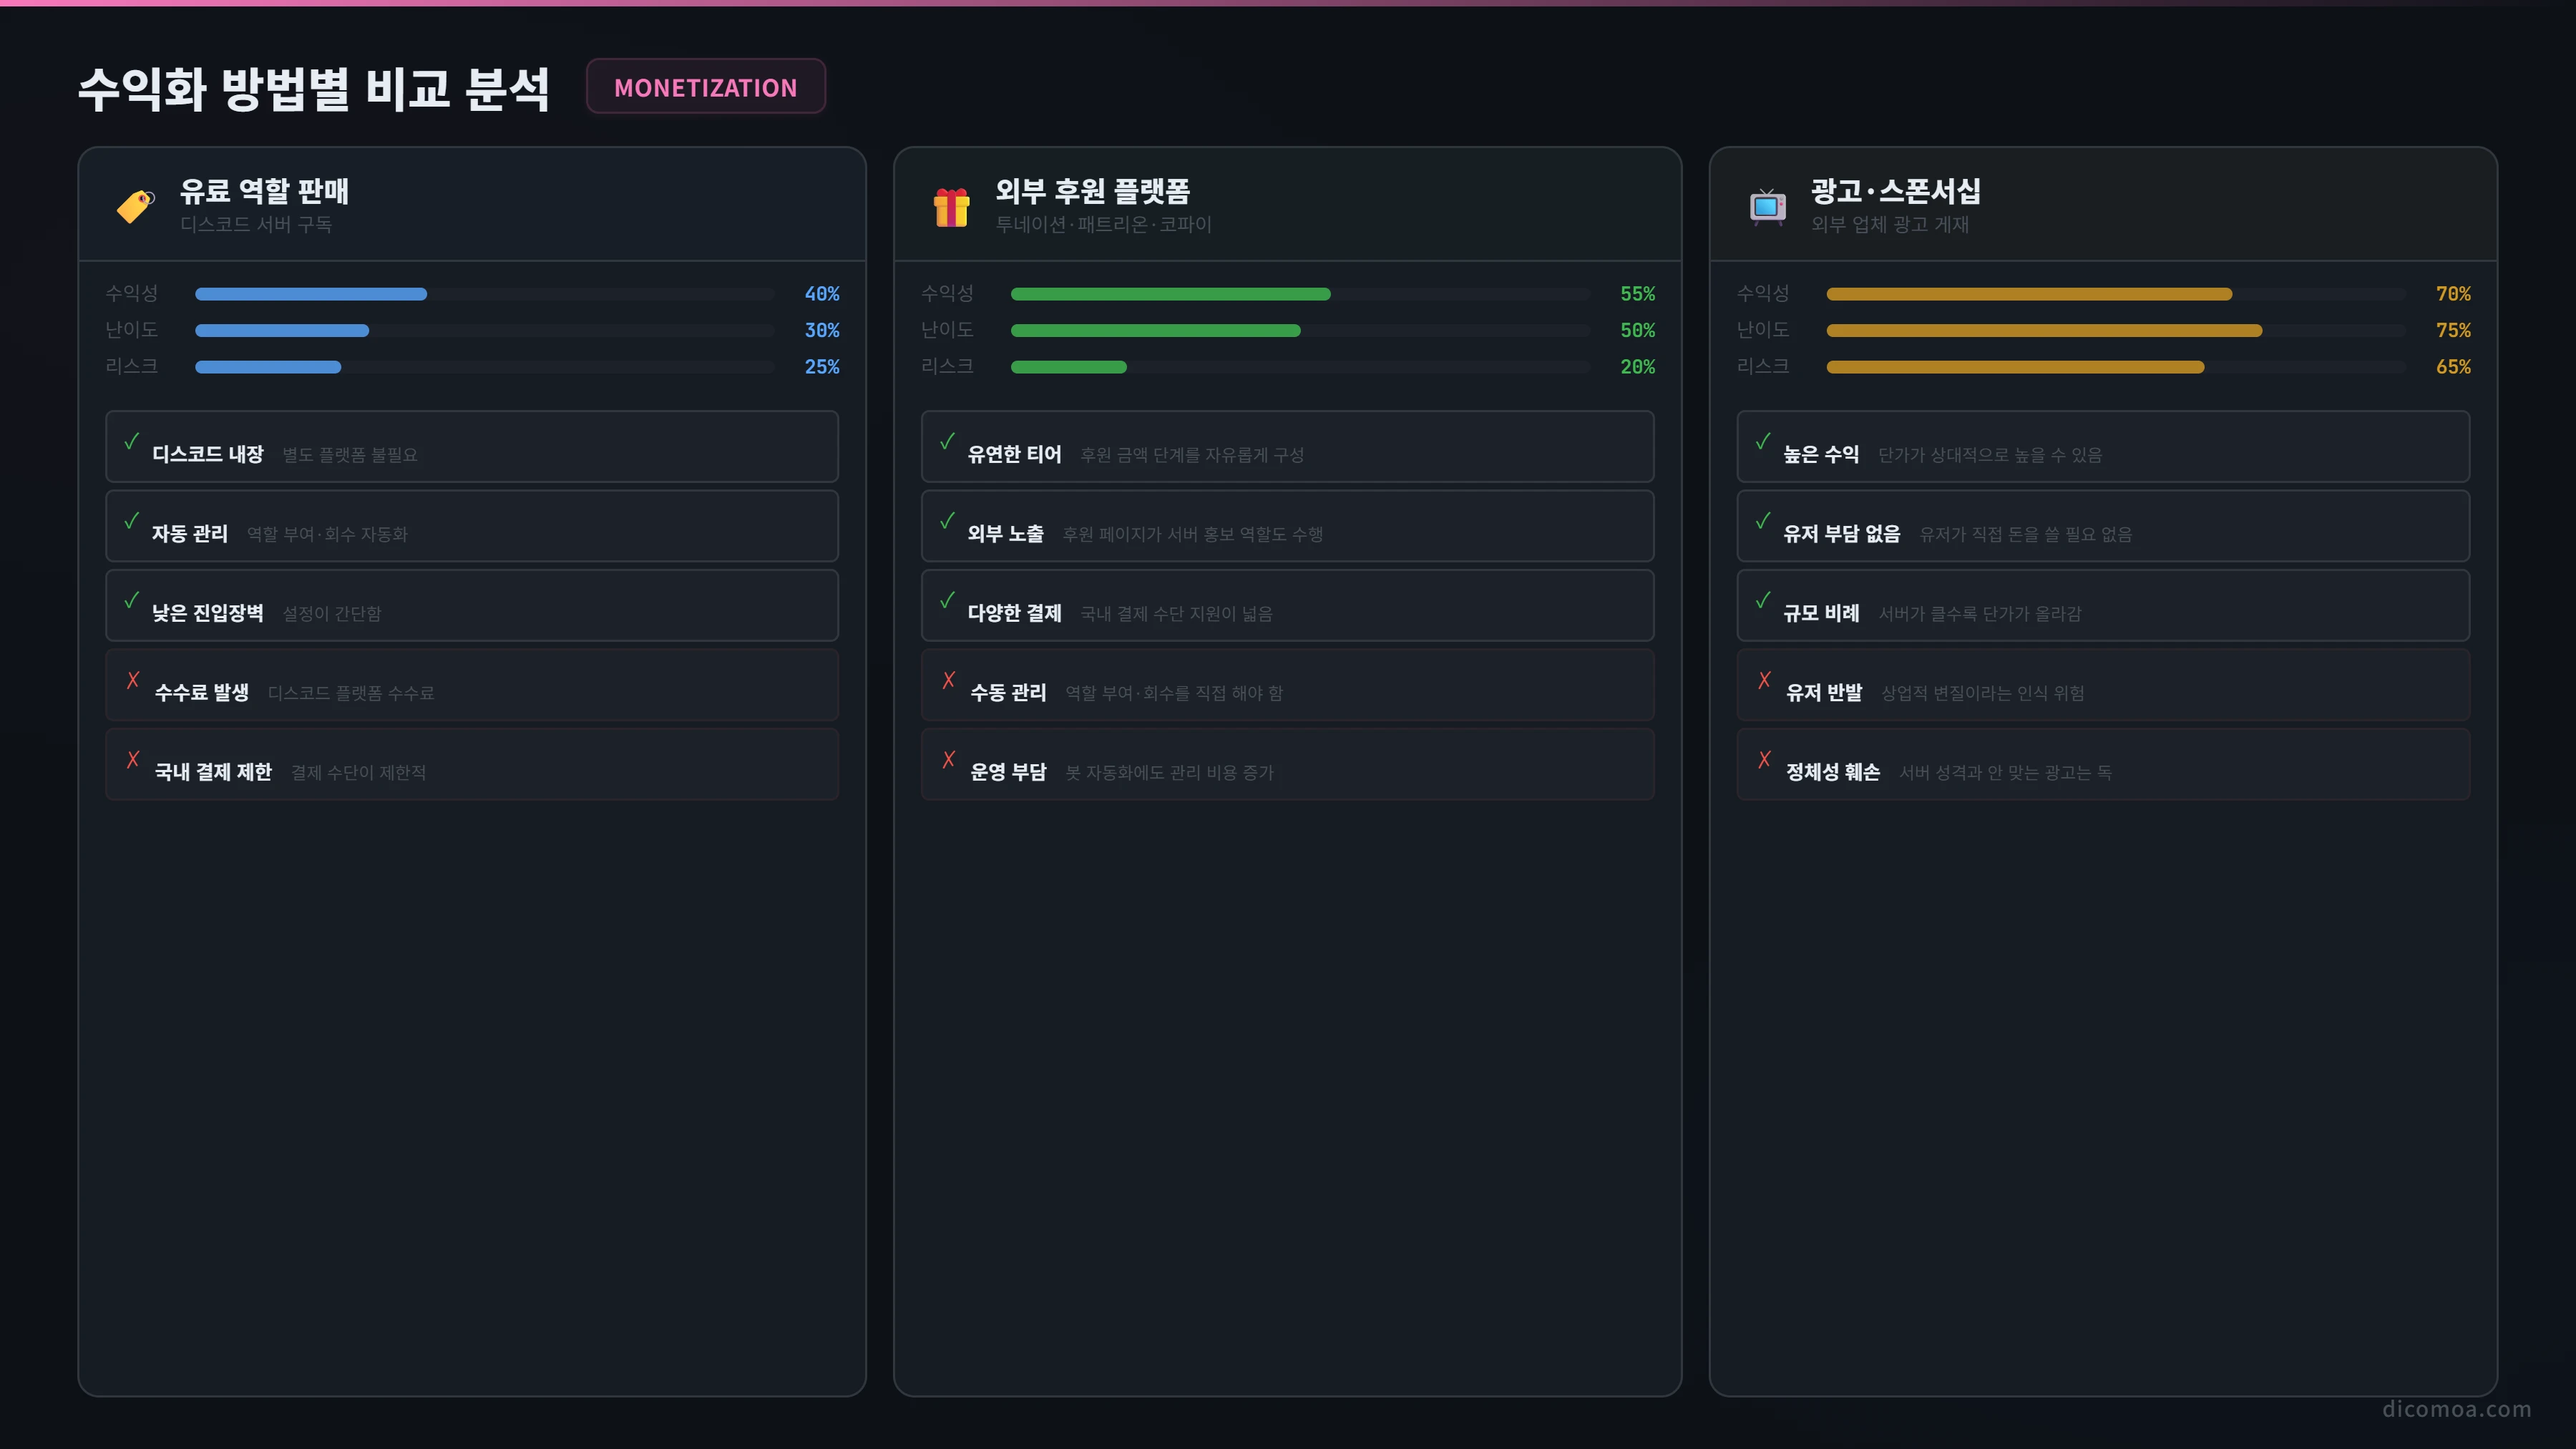The image size is (2576, 1449).
Task: Click the red X beside 수수료 발생
Action: coord(133,680)
